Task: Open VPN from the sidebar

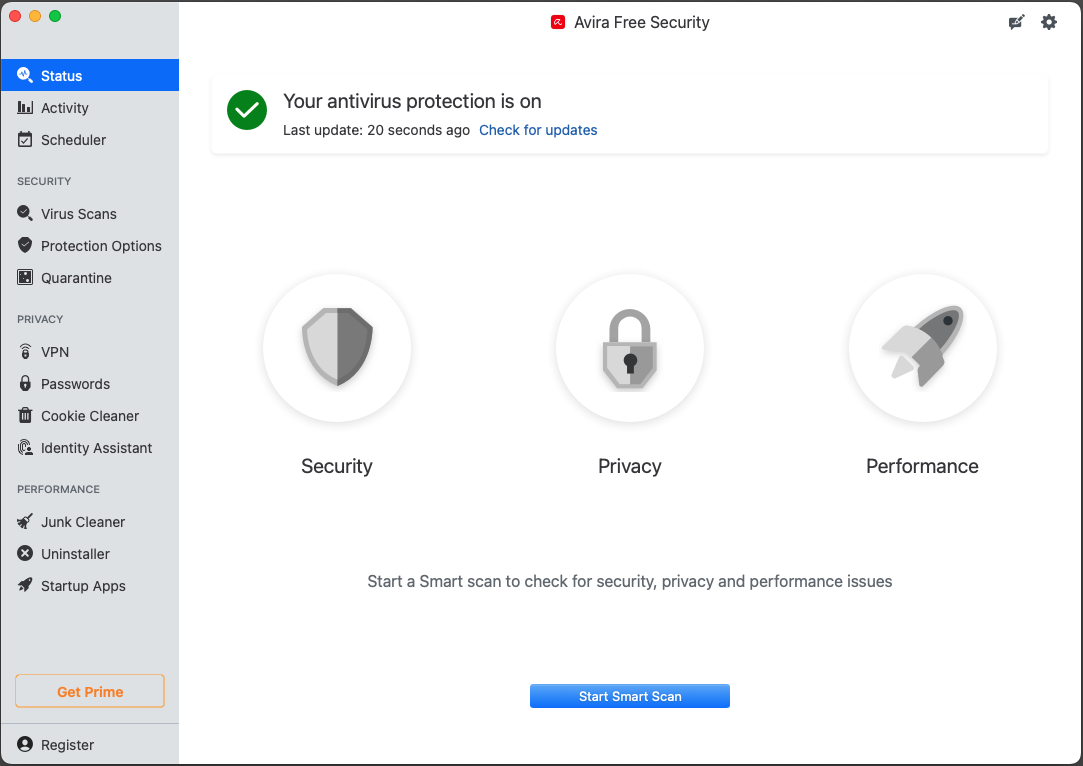Action: click(55, 352)
